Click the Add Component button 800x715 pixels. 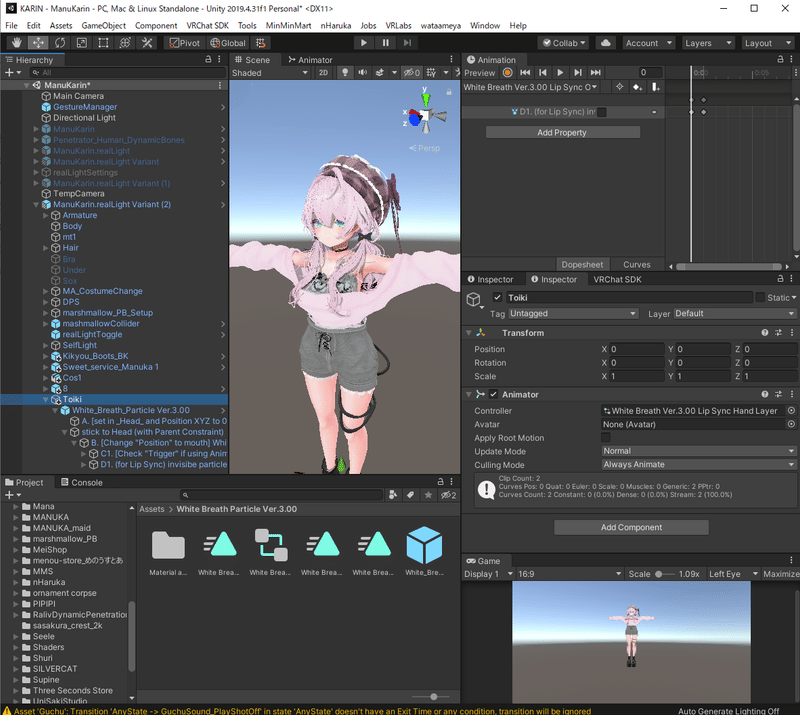[631, 527]
